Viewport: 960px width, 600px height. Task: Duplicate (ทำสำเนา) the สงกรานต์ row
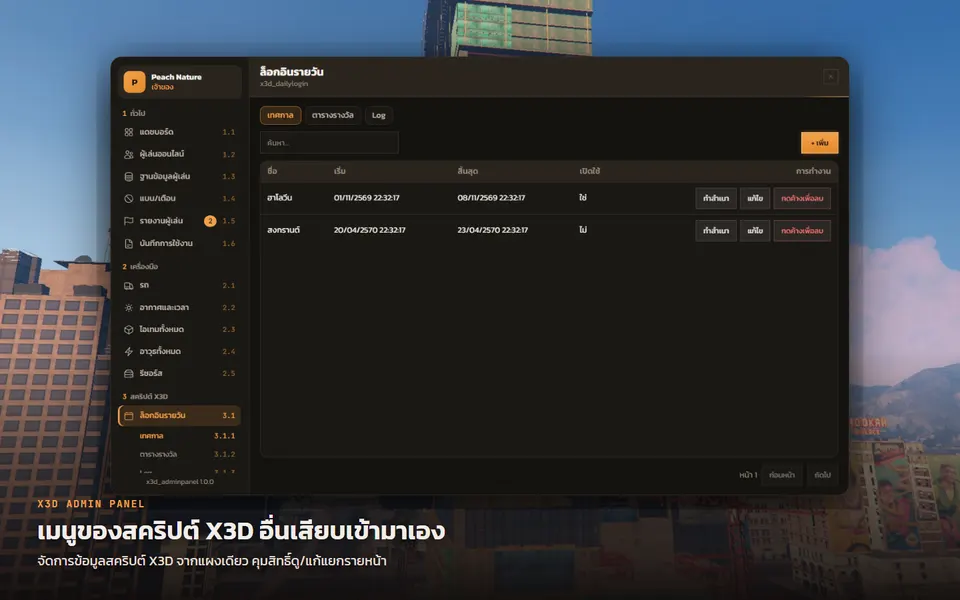tap(716, 231)
